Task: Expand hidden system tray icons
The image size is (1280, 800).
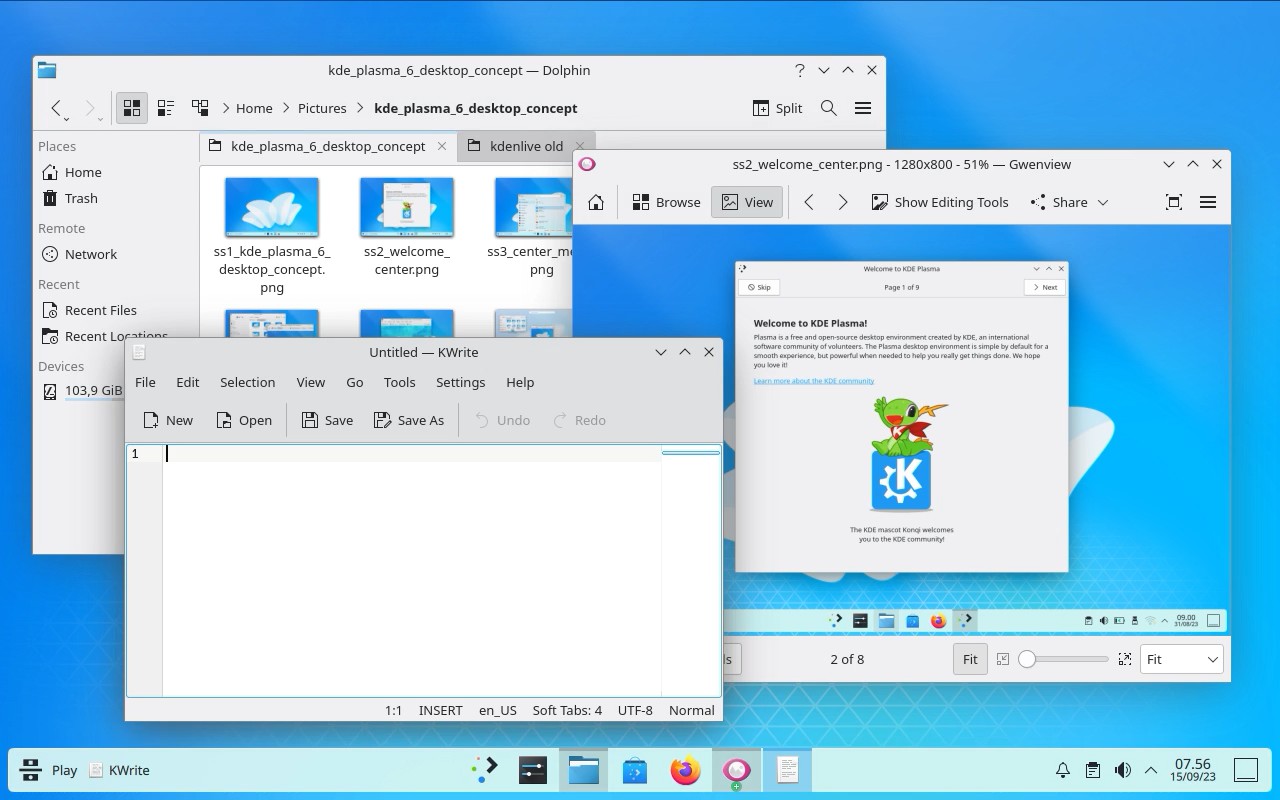Action: [x=1150, y=770]
